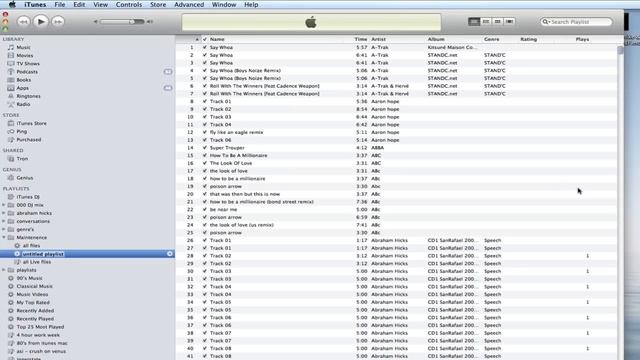
Task: Open the File menu
Action: click(x=60, y=4)
